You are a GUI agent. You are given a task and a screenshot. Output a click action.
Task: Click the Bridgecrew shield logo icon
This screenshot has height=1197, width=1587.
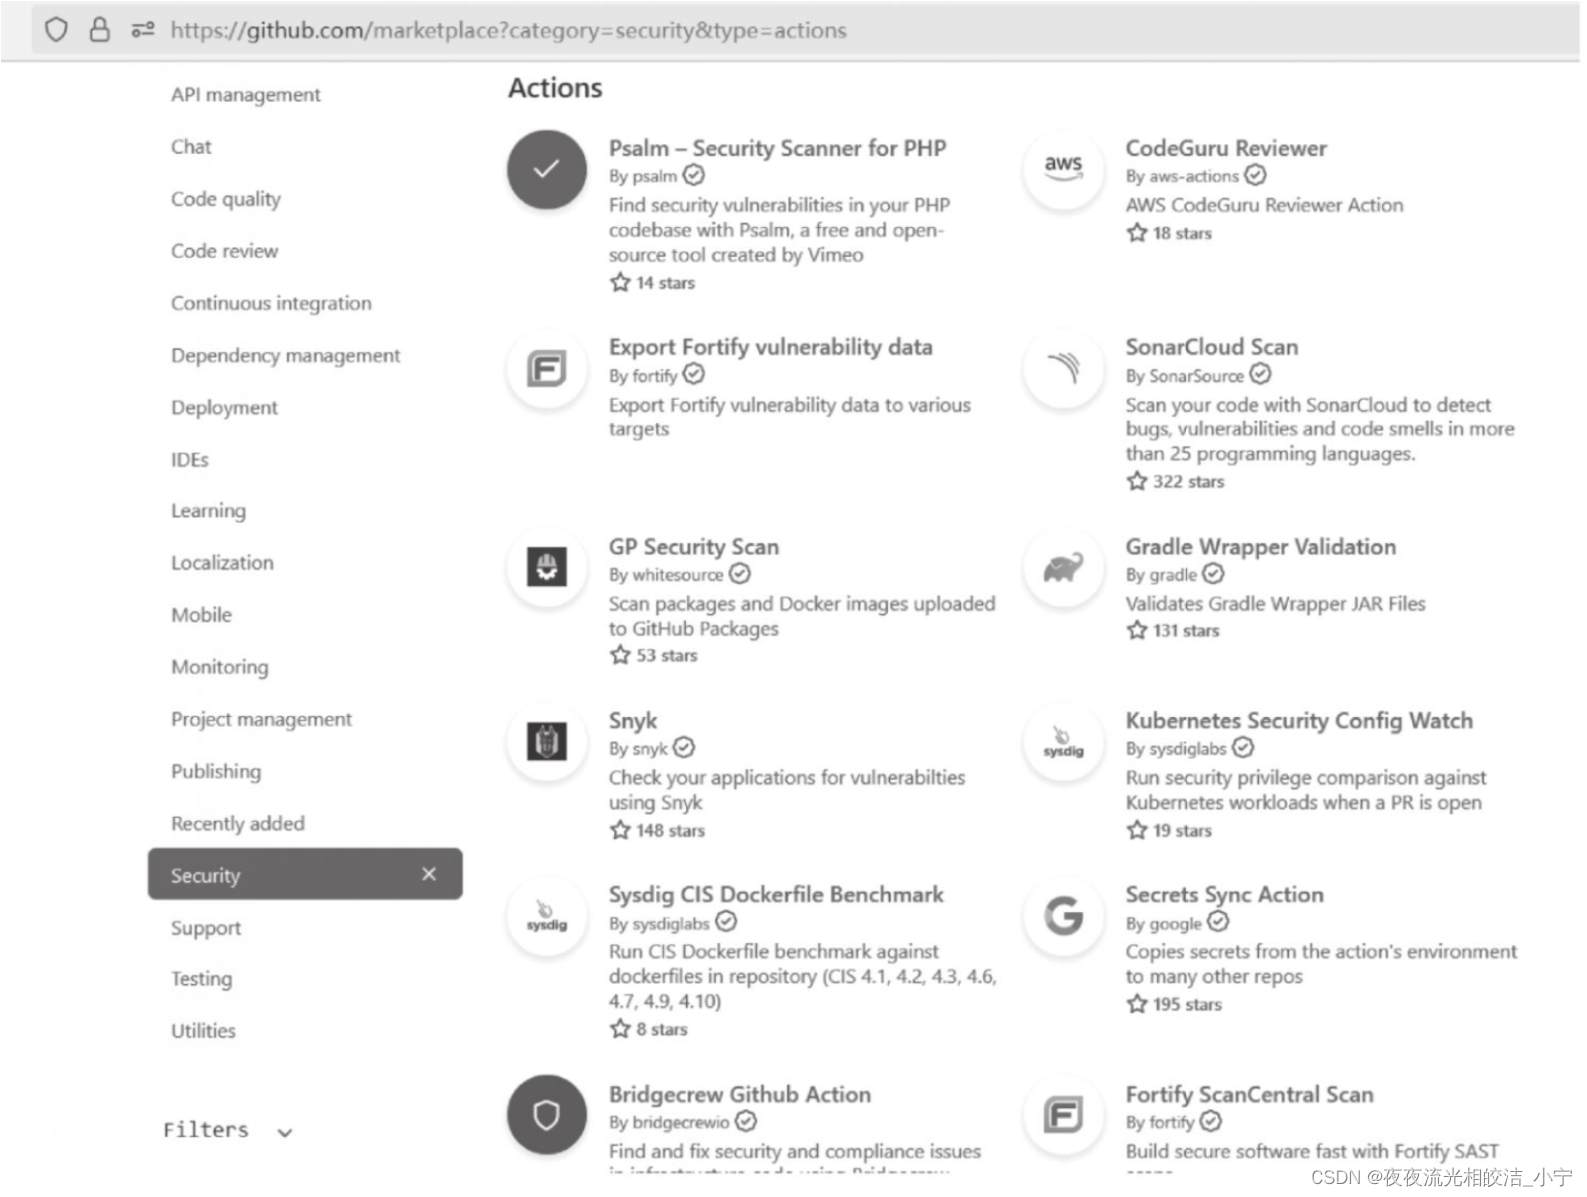pos(546,1115)
